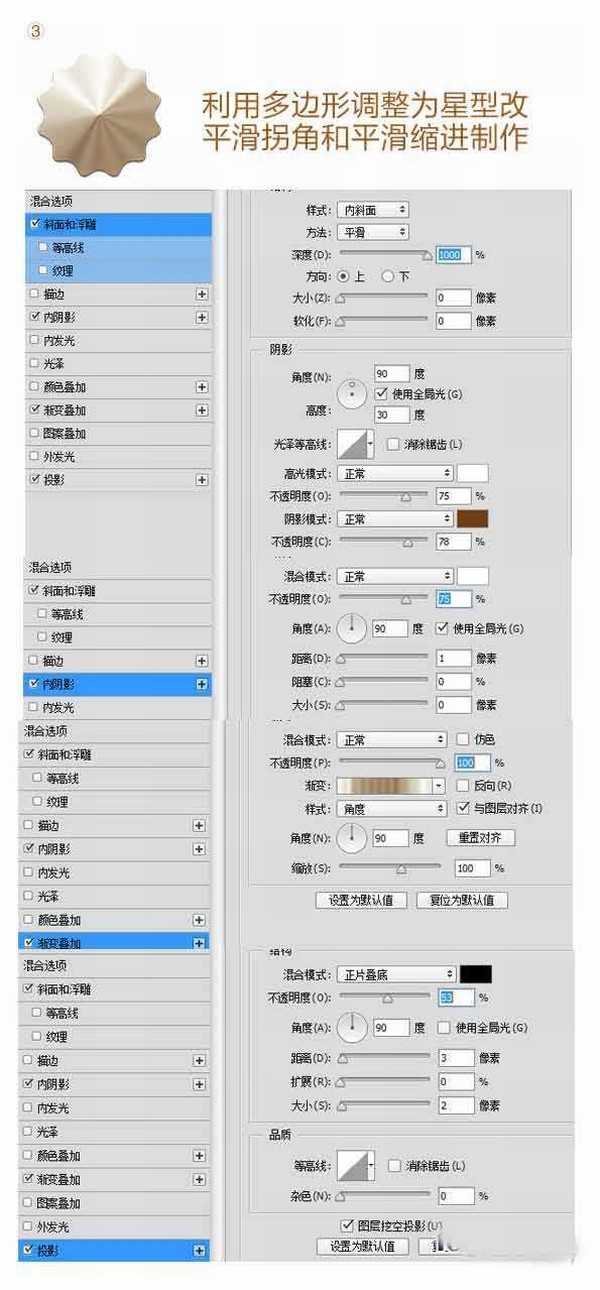This screenshot has width=600, height=1290.
Task: Select the 下 direction radio button
Action: pos(388,277)
